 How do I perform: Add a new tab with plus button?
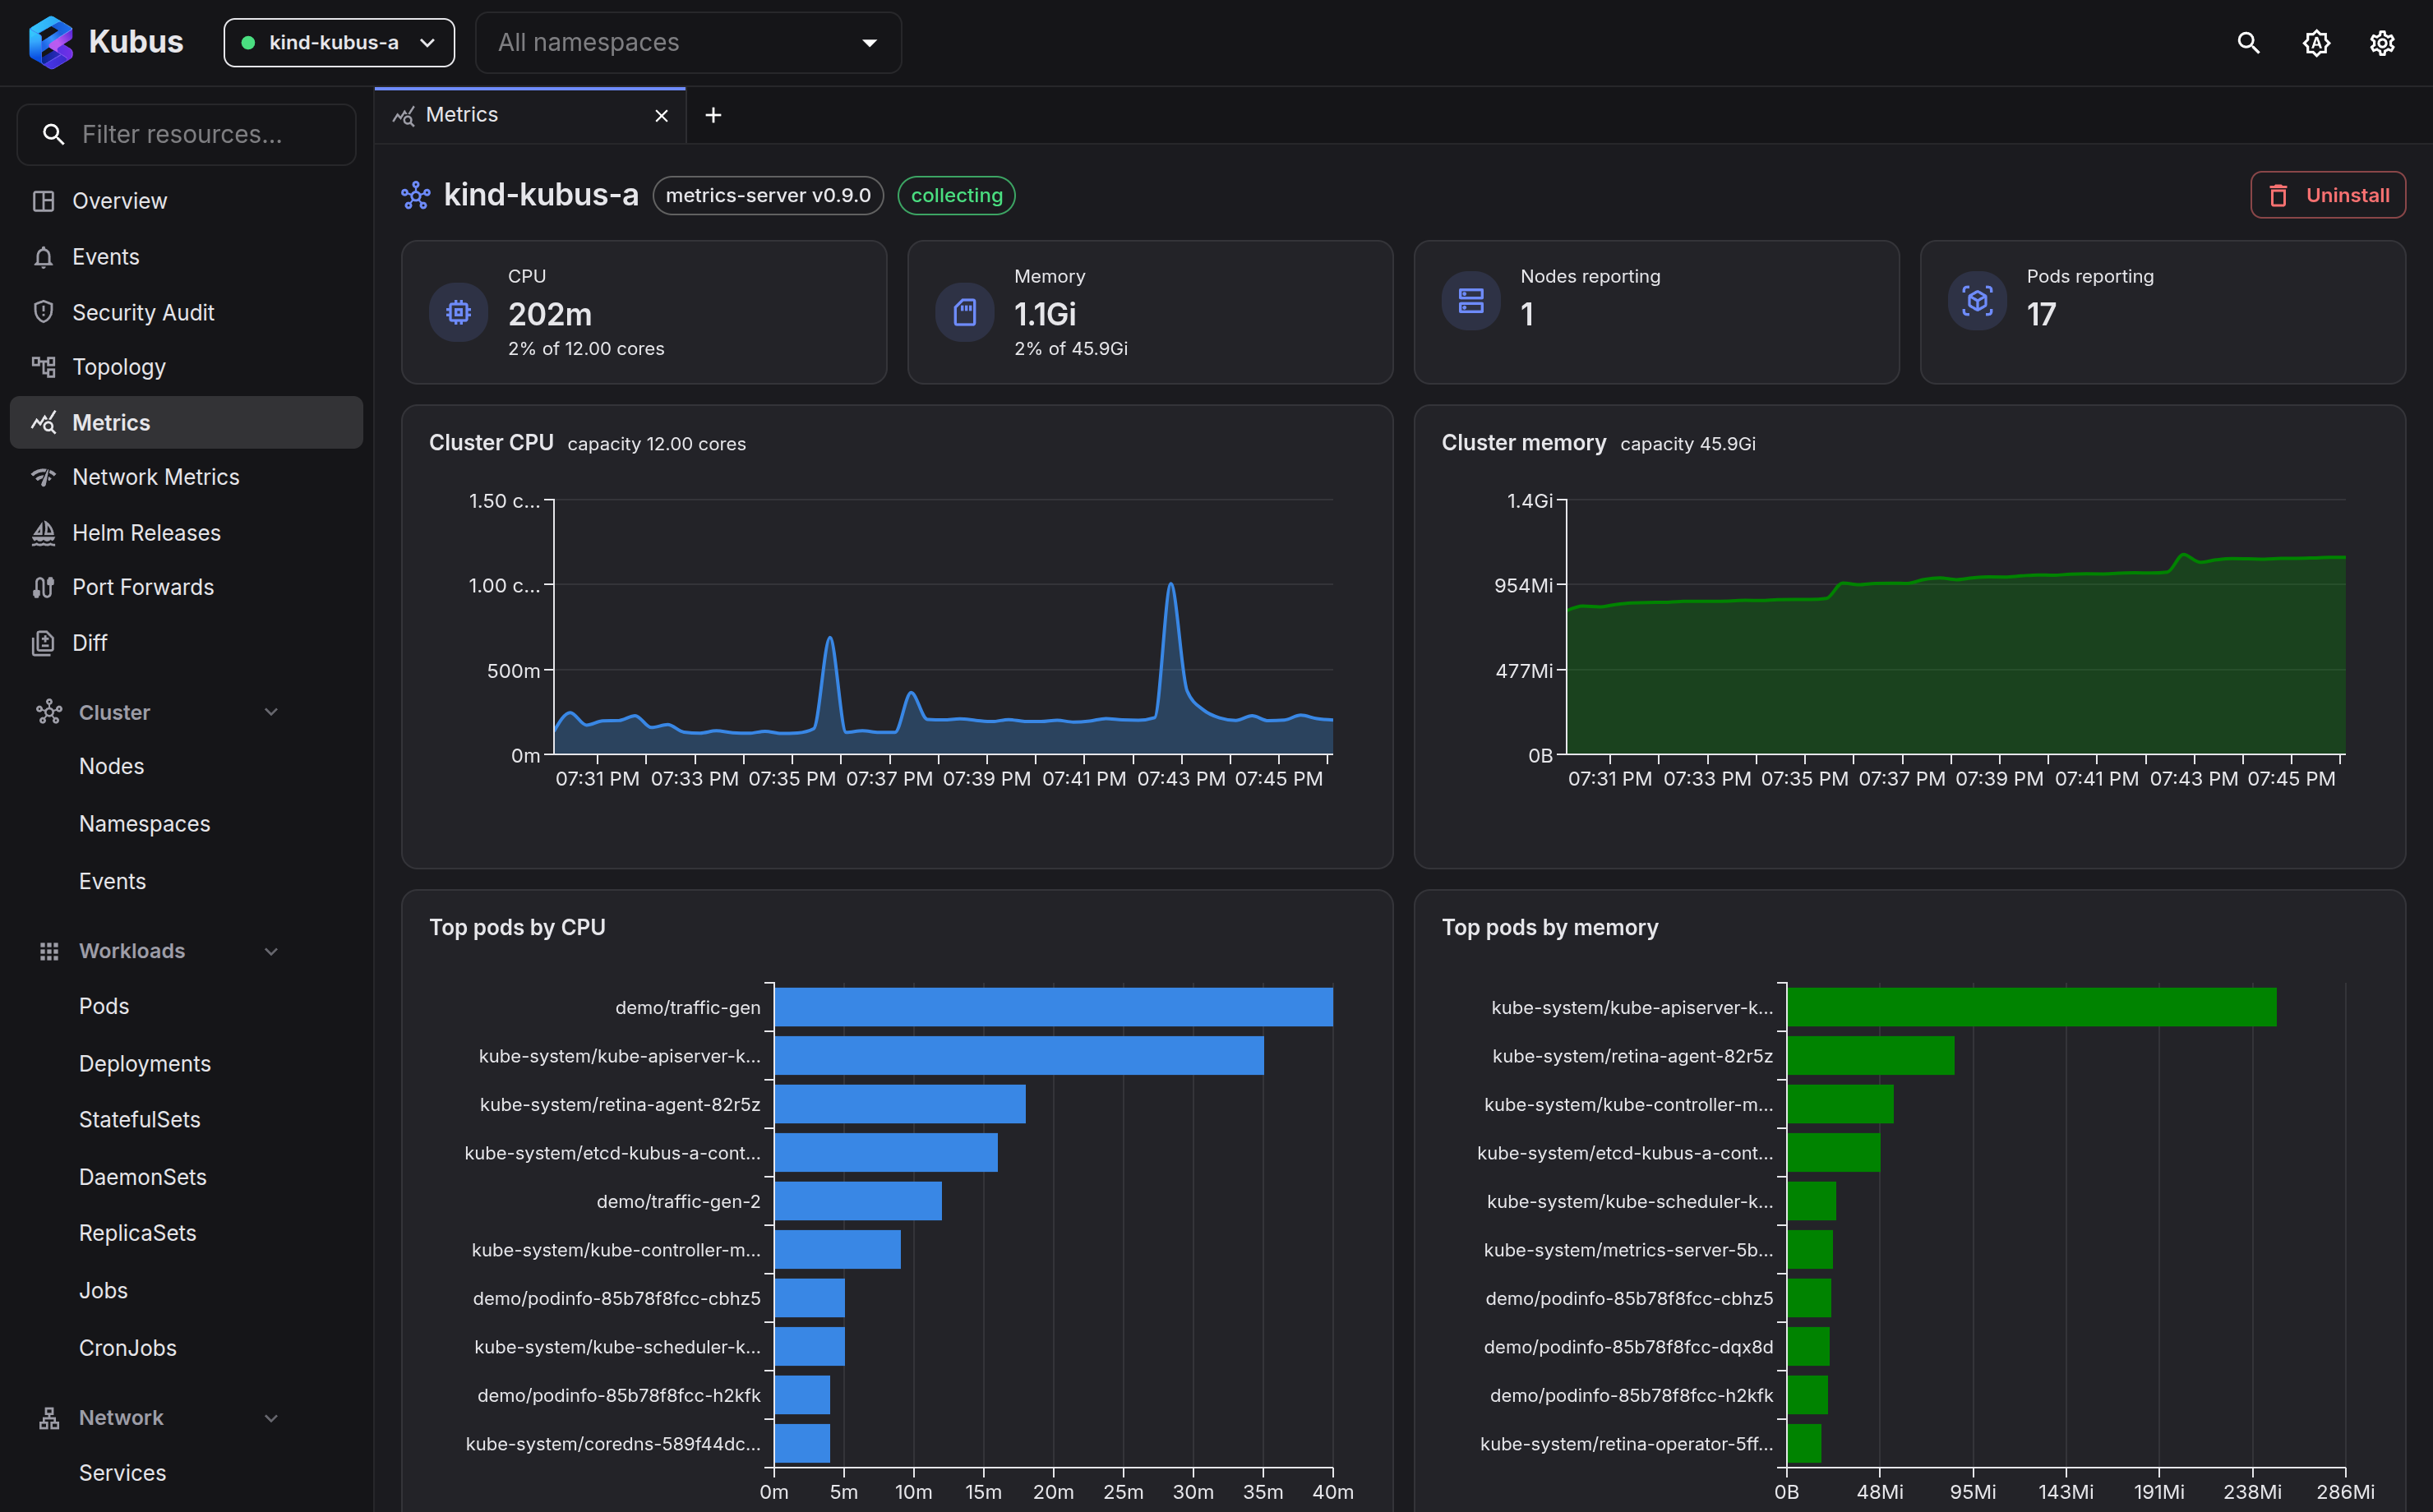tap(713, 115)
